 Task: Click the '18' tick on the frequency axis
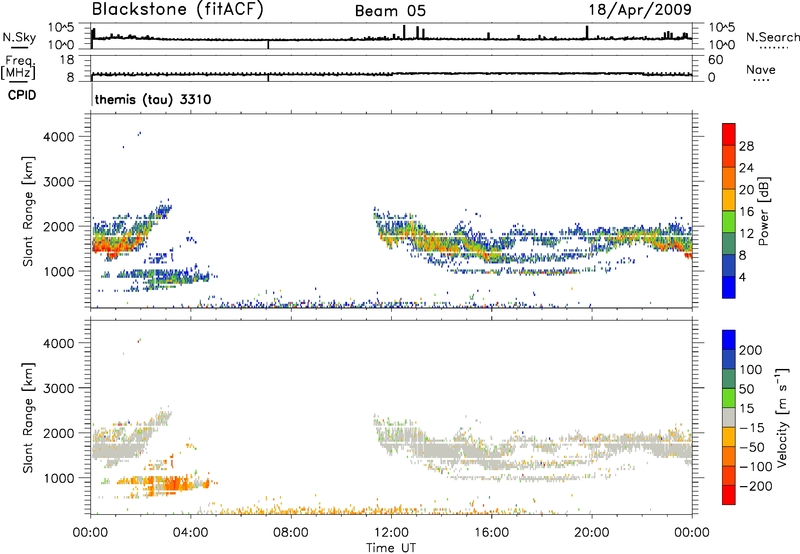[x=67, y=60]
